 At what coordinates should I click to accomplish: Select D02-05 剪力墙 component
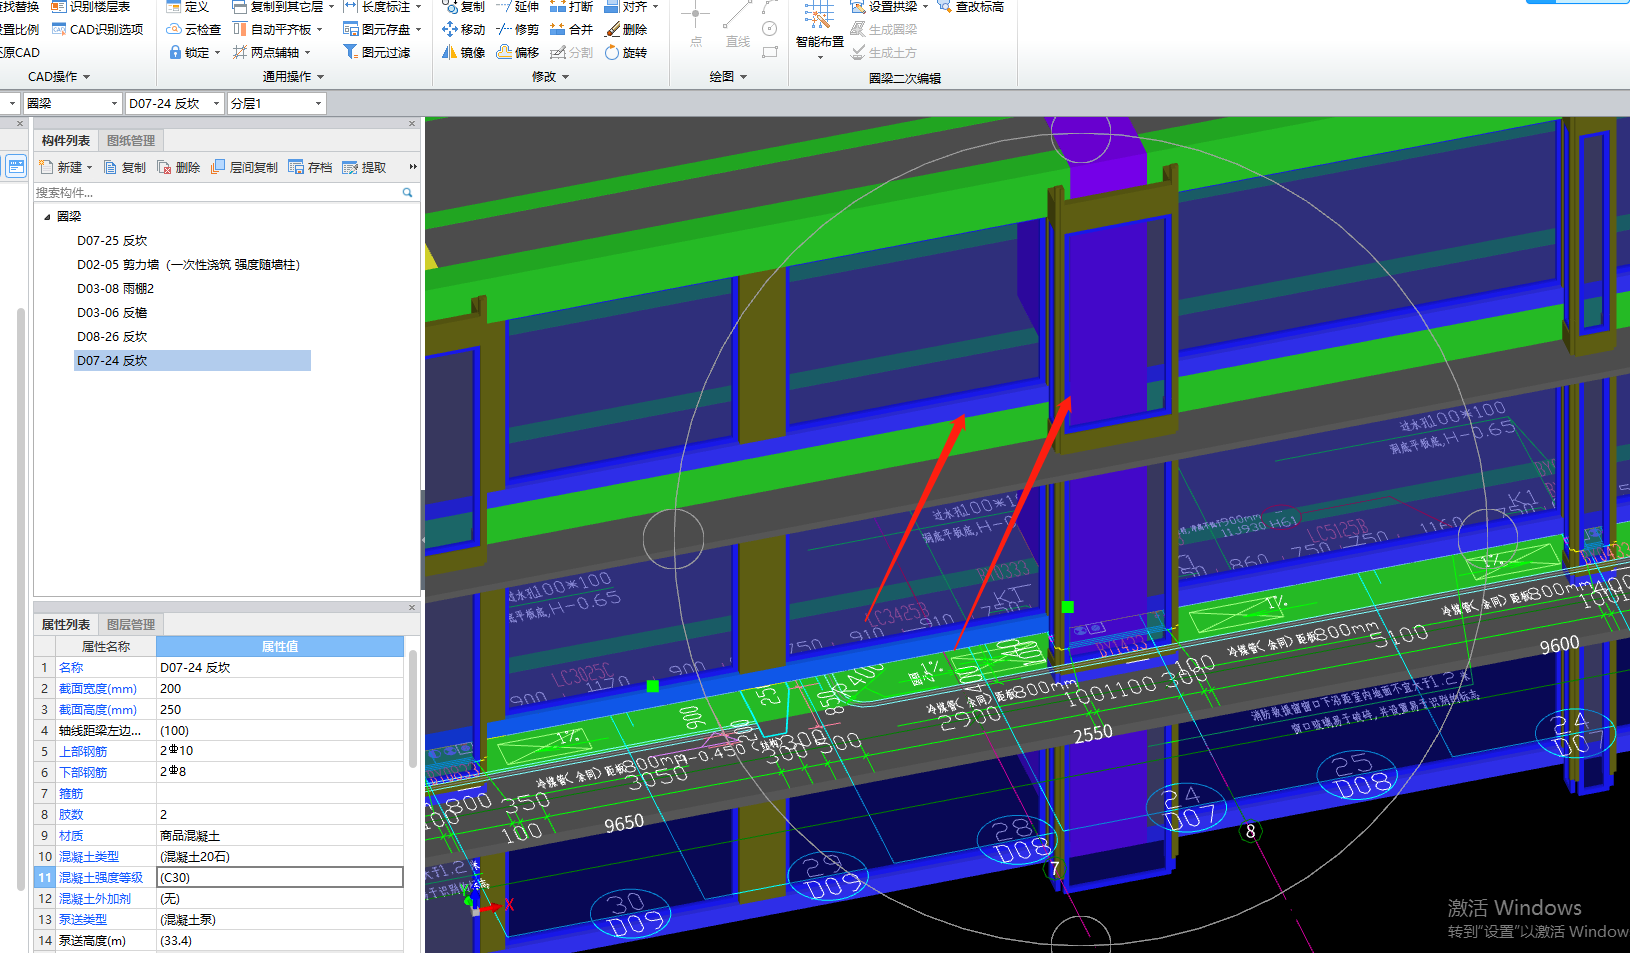(x=188, y=264)
